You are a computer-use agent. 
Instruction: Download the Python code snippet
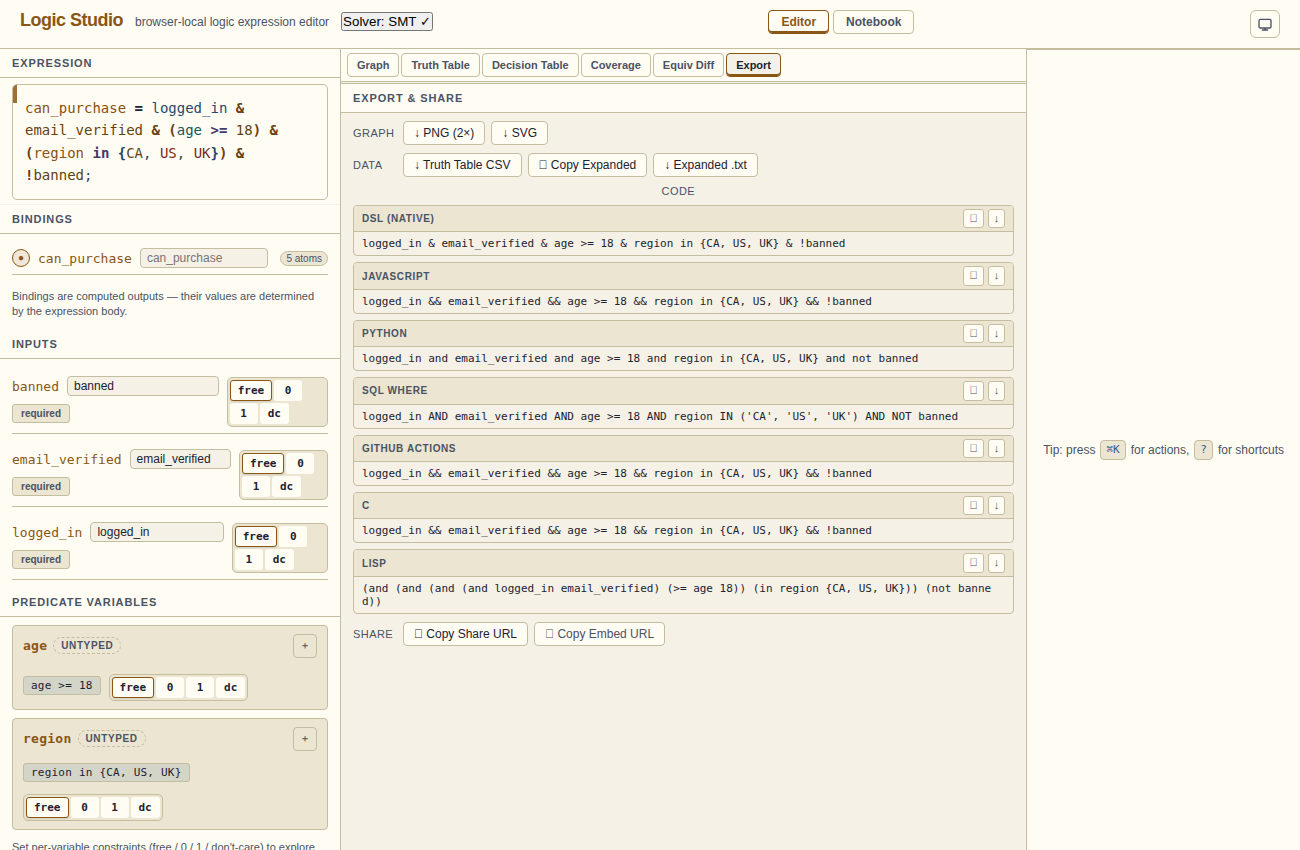click(996, 333)
